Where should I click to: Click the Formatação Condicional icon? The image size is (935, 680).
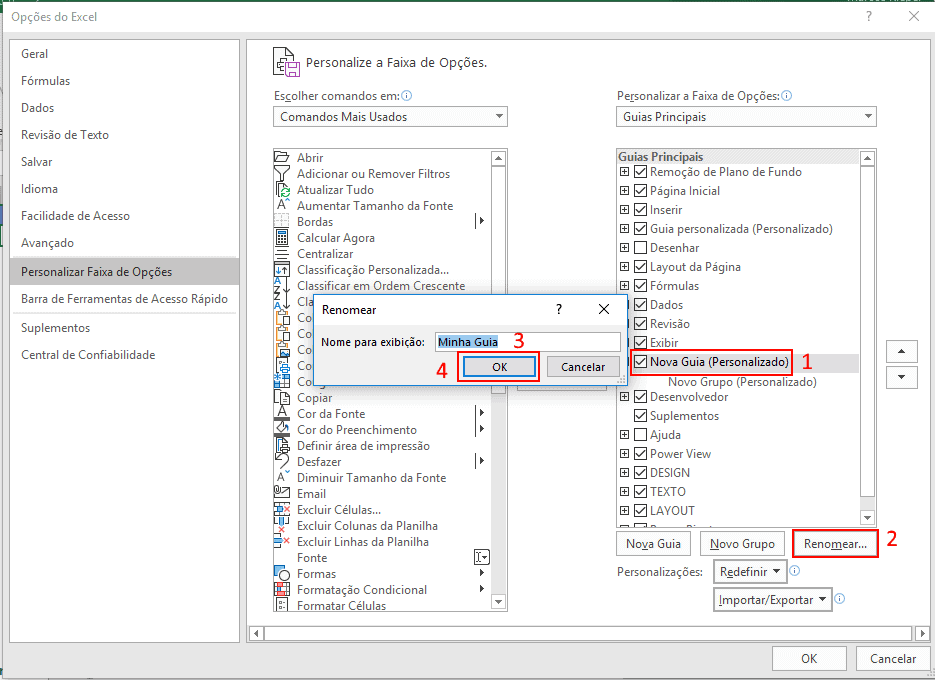[x=285, y=589]
